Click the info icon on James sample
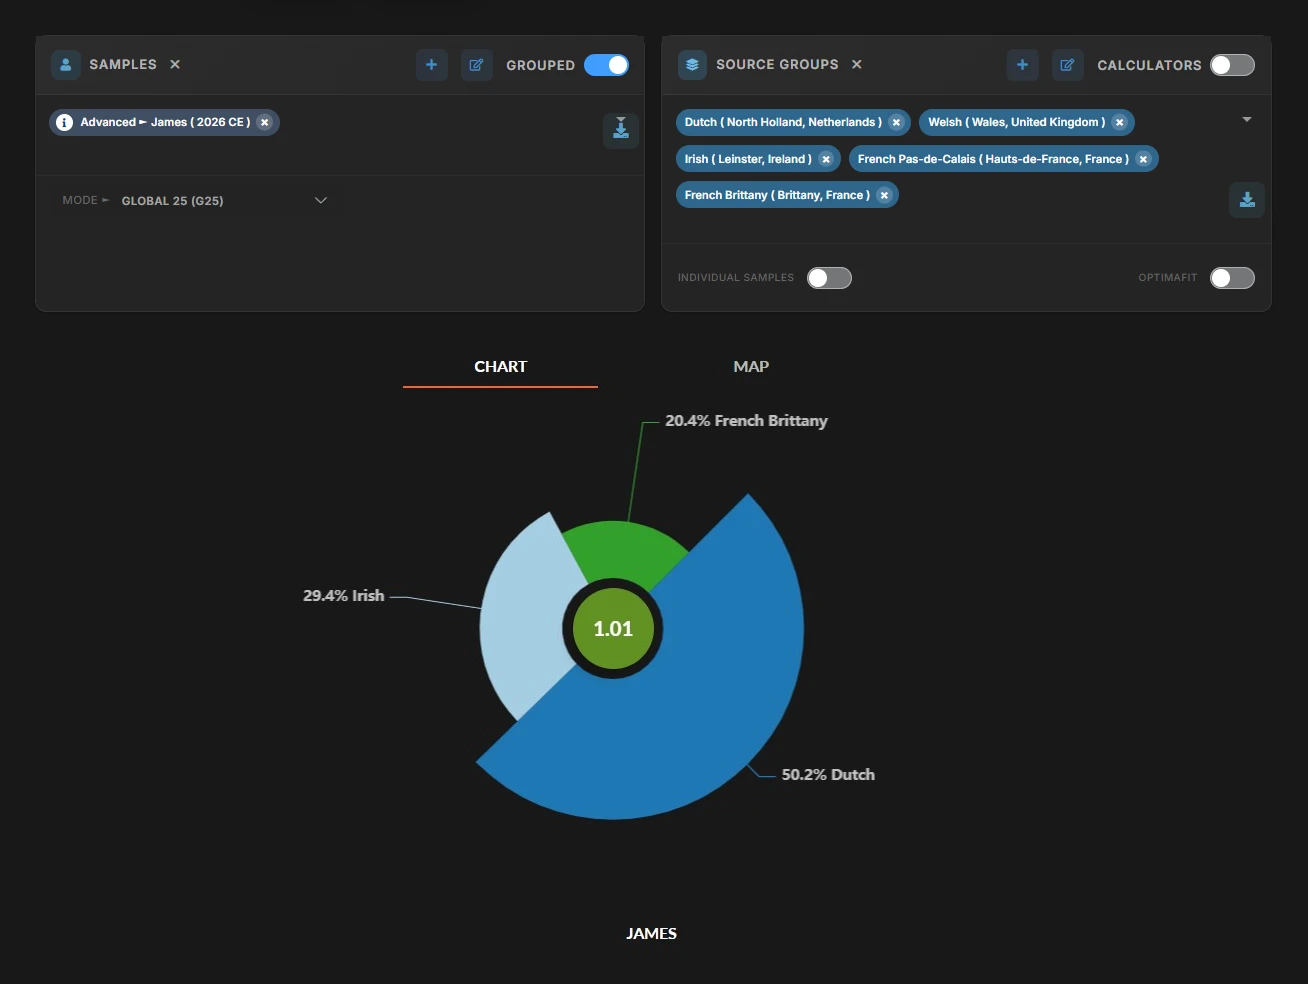The image size is (1308, 984). [65, 122]
